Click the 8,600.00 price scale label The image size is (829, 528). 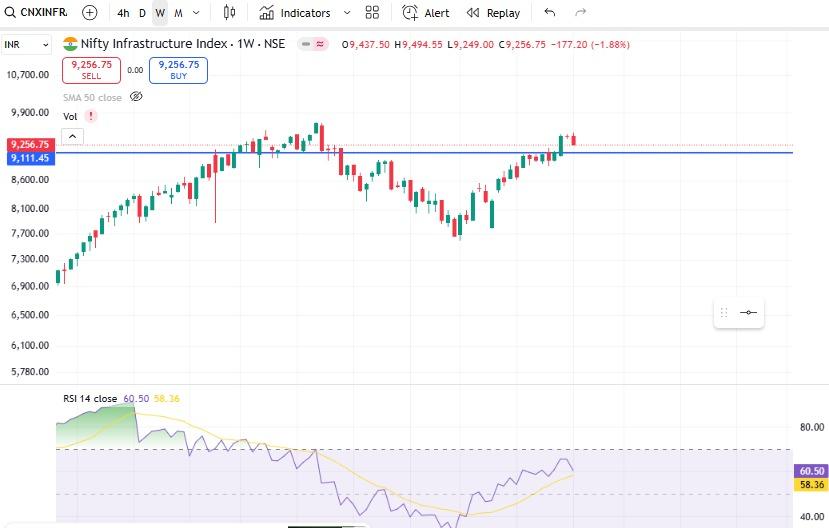[30, 180]
